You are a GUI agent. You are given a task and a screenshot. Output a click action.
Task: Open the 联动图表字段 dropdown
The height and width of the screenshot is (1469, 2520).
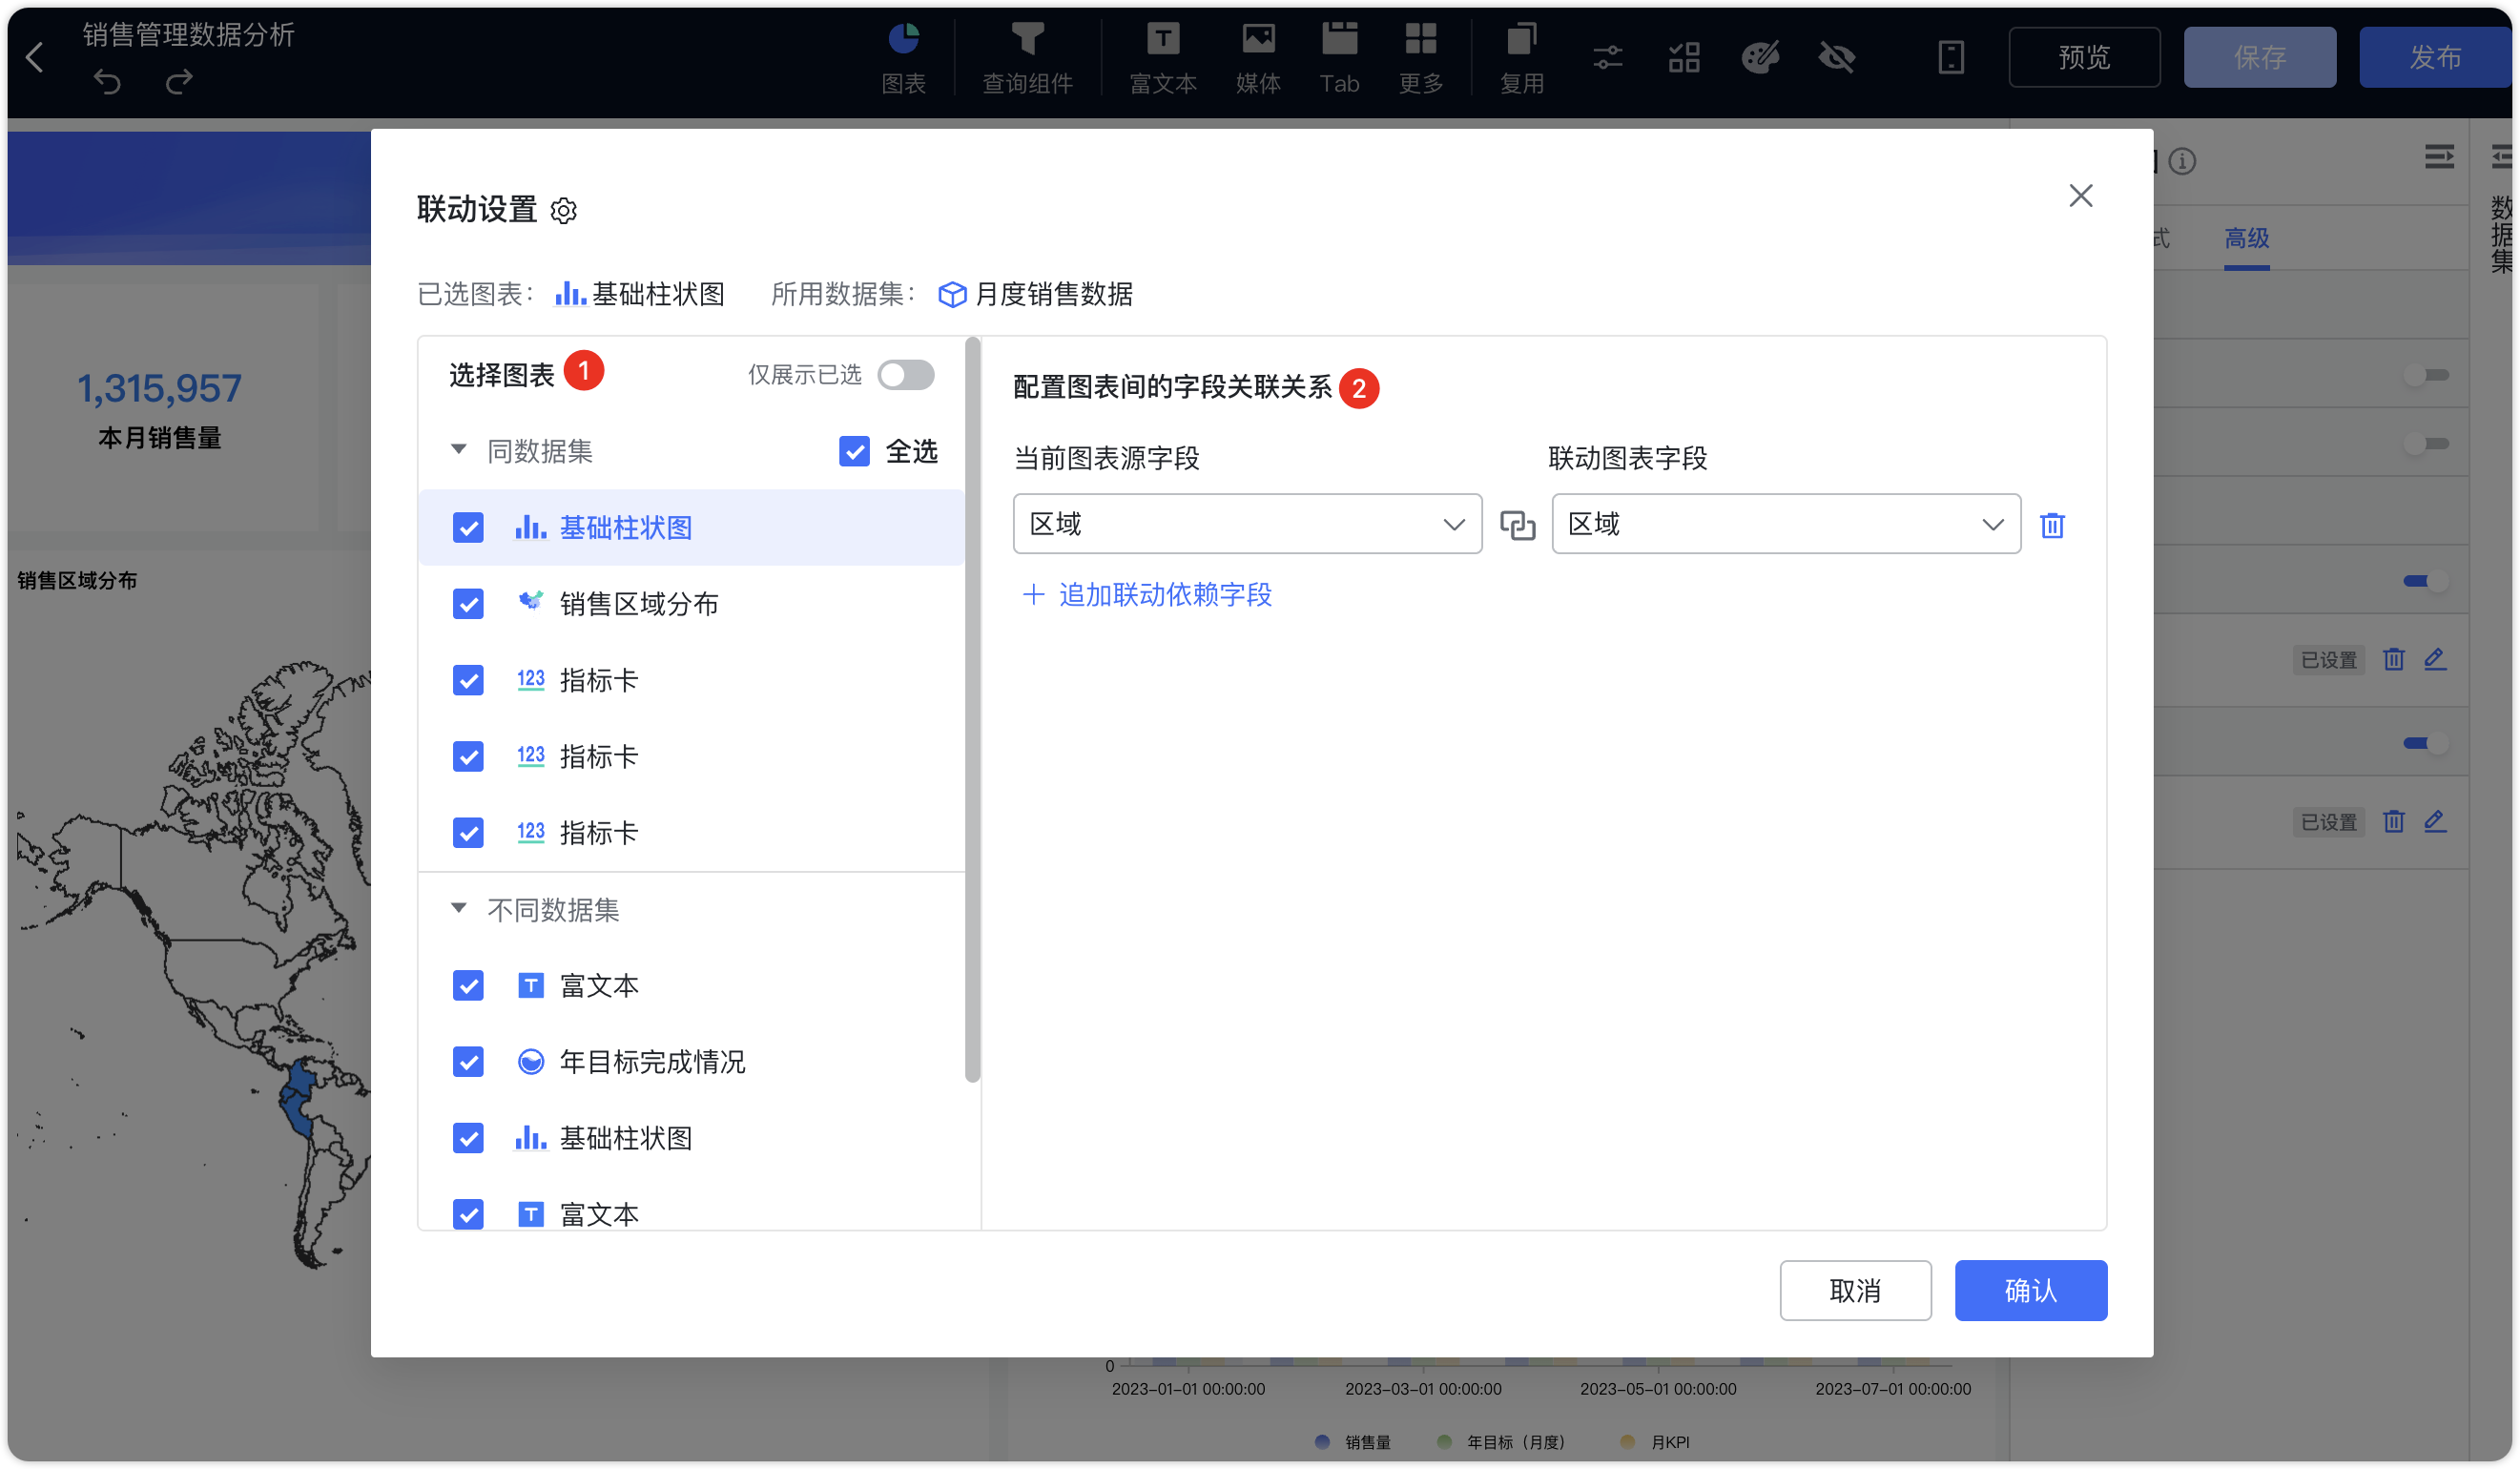pos(1785,524)
